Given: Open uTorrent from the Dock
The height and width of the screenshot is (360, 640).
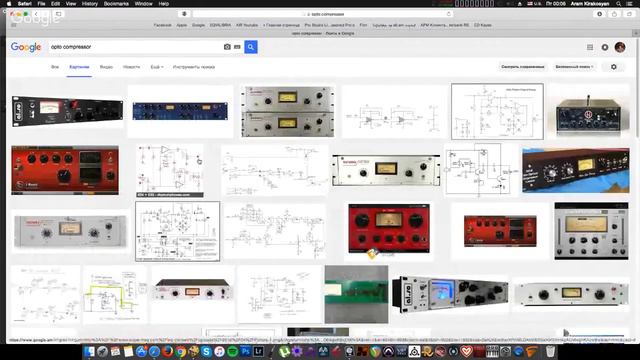Looking at the screenshot, I should (x=284, y=351).
